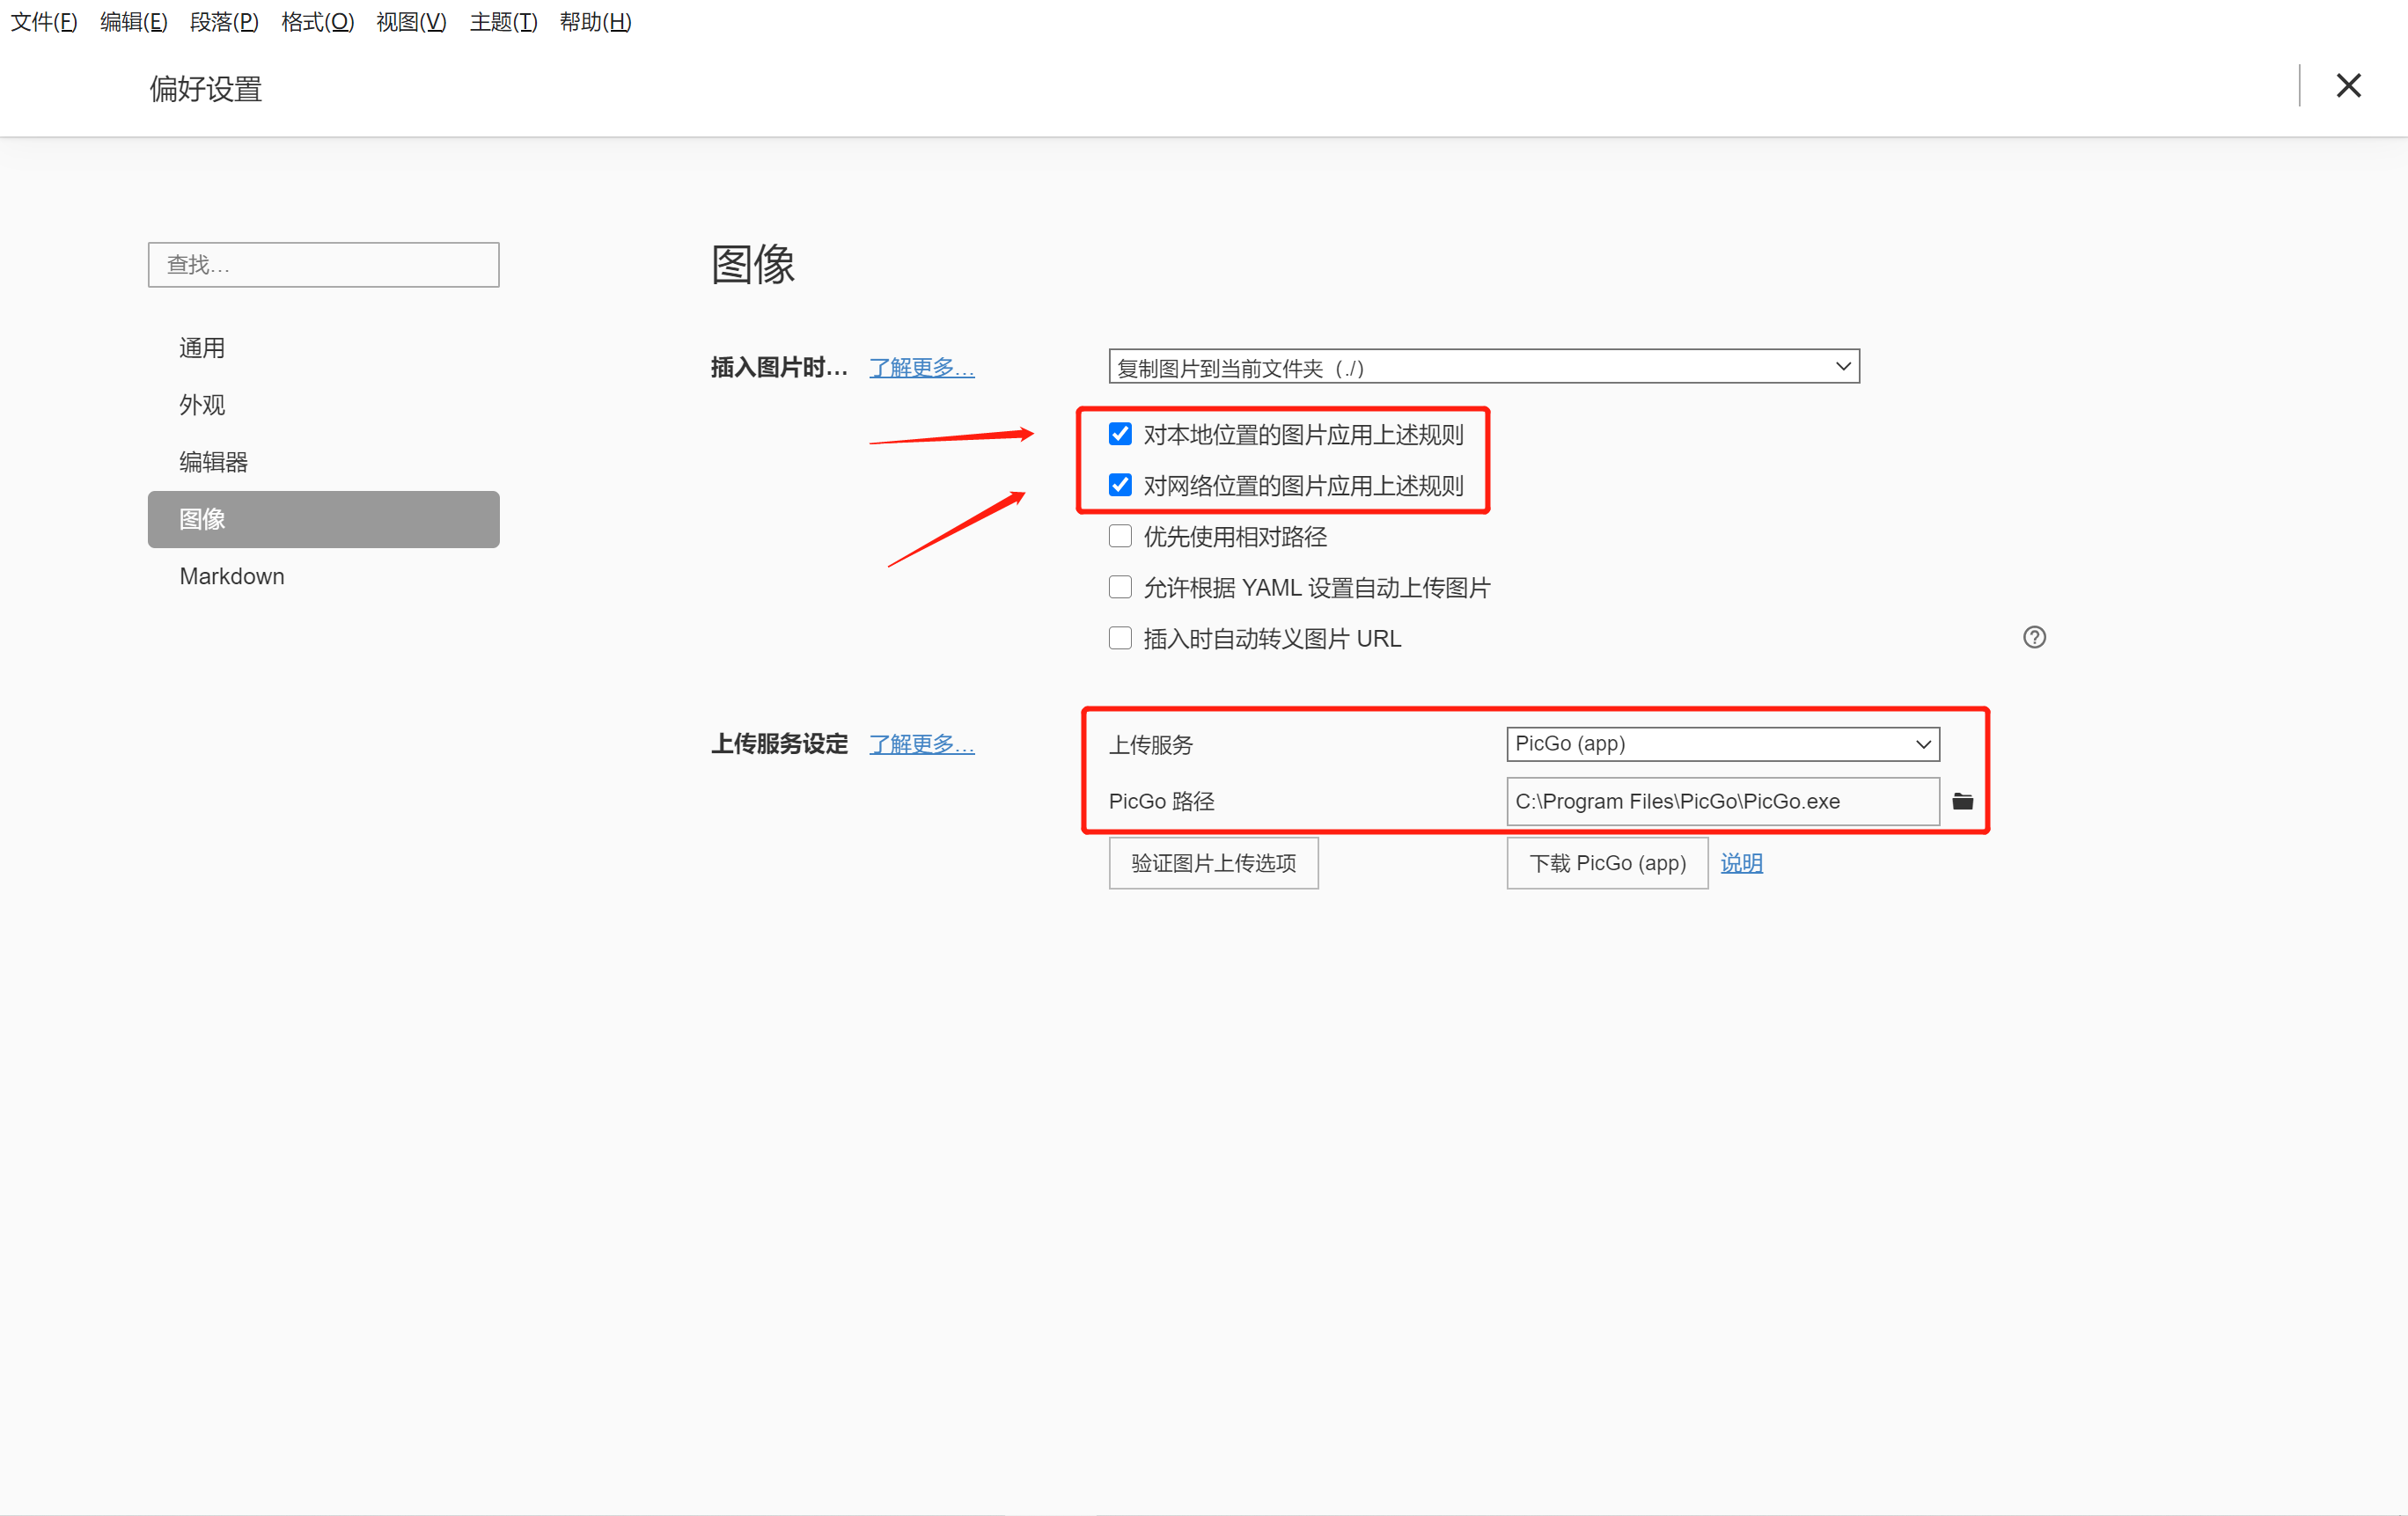The height and width of the screenshot is (1516, 2408).
Task: Open the 说明 link
Action: coord(1741,863)
